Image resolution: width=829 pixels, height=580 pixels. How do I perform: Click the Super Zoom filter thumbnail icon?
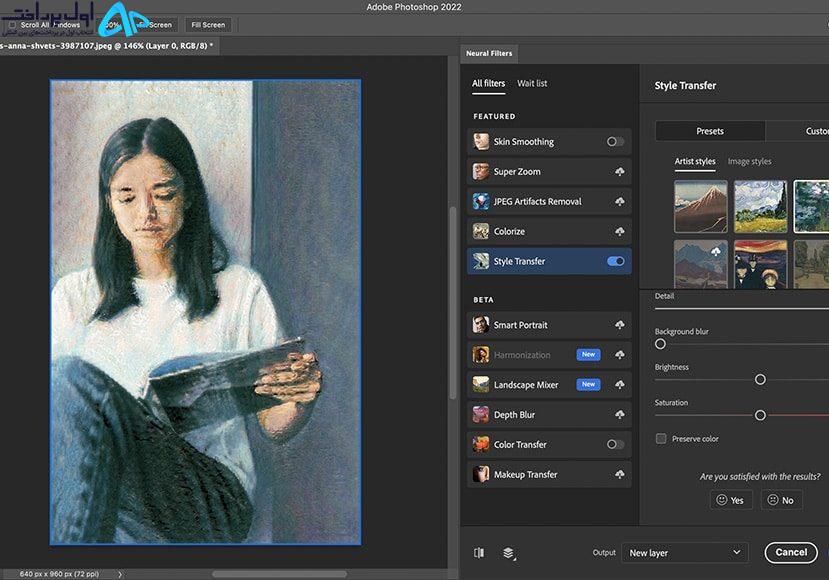[481, 171]
